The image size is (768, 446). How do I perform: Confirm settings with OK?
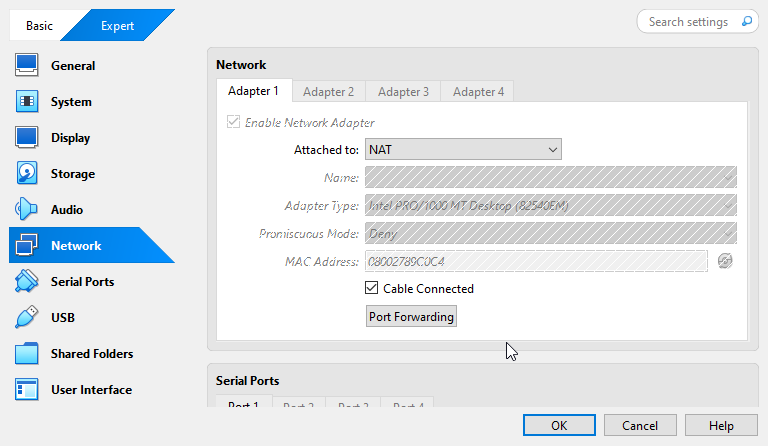coord(559,425)
